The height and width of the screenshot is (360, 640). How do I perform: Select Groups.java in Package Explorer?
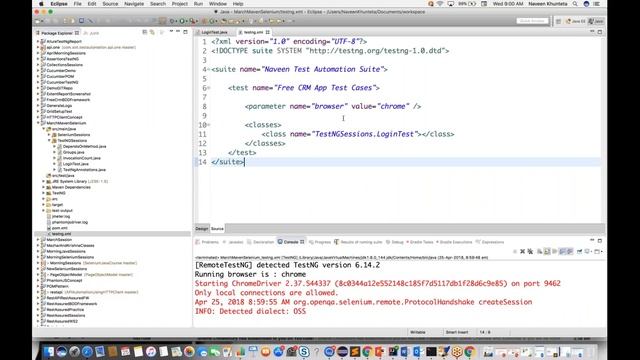point(73,152)
